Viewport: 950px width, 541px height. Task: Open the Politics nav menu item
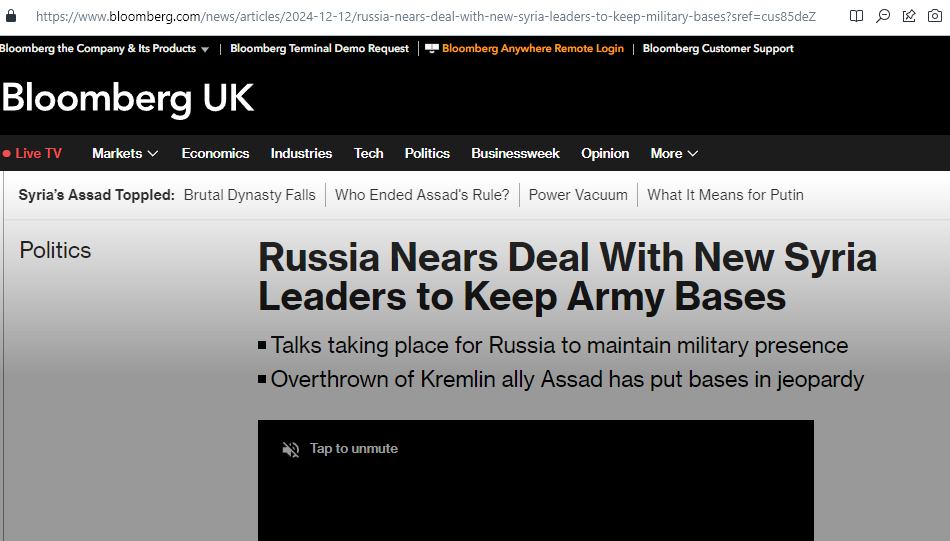click(x=427, y=153)
